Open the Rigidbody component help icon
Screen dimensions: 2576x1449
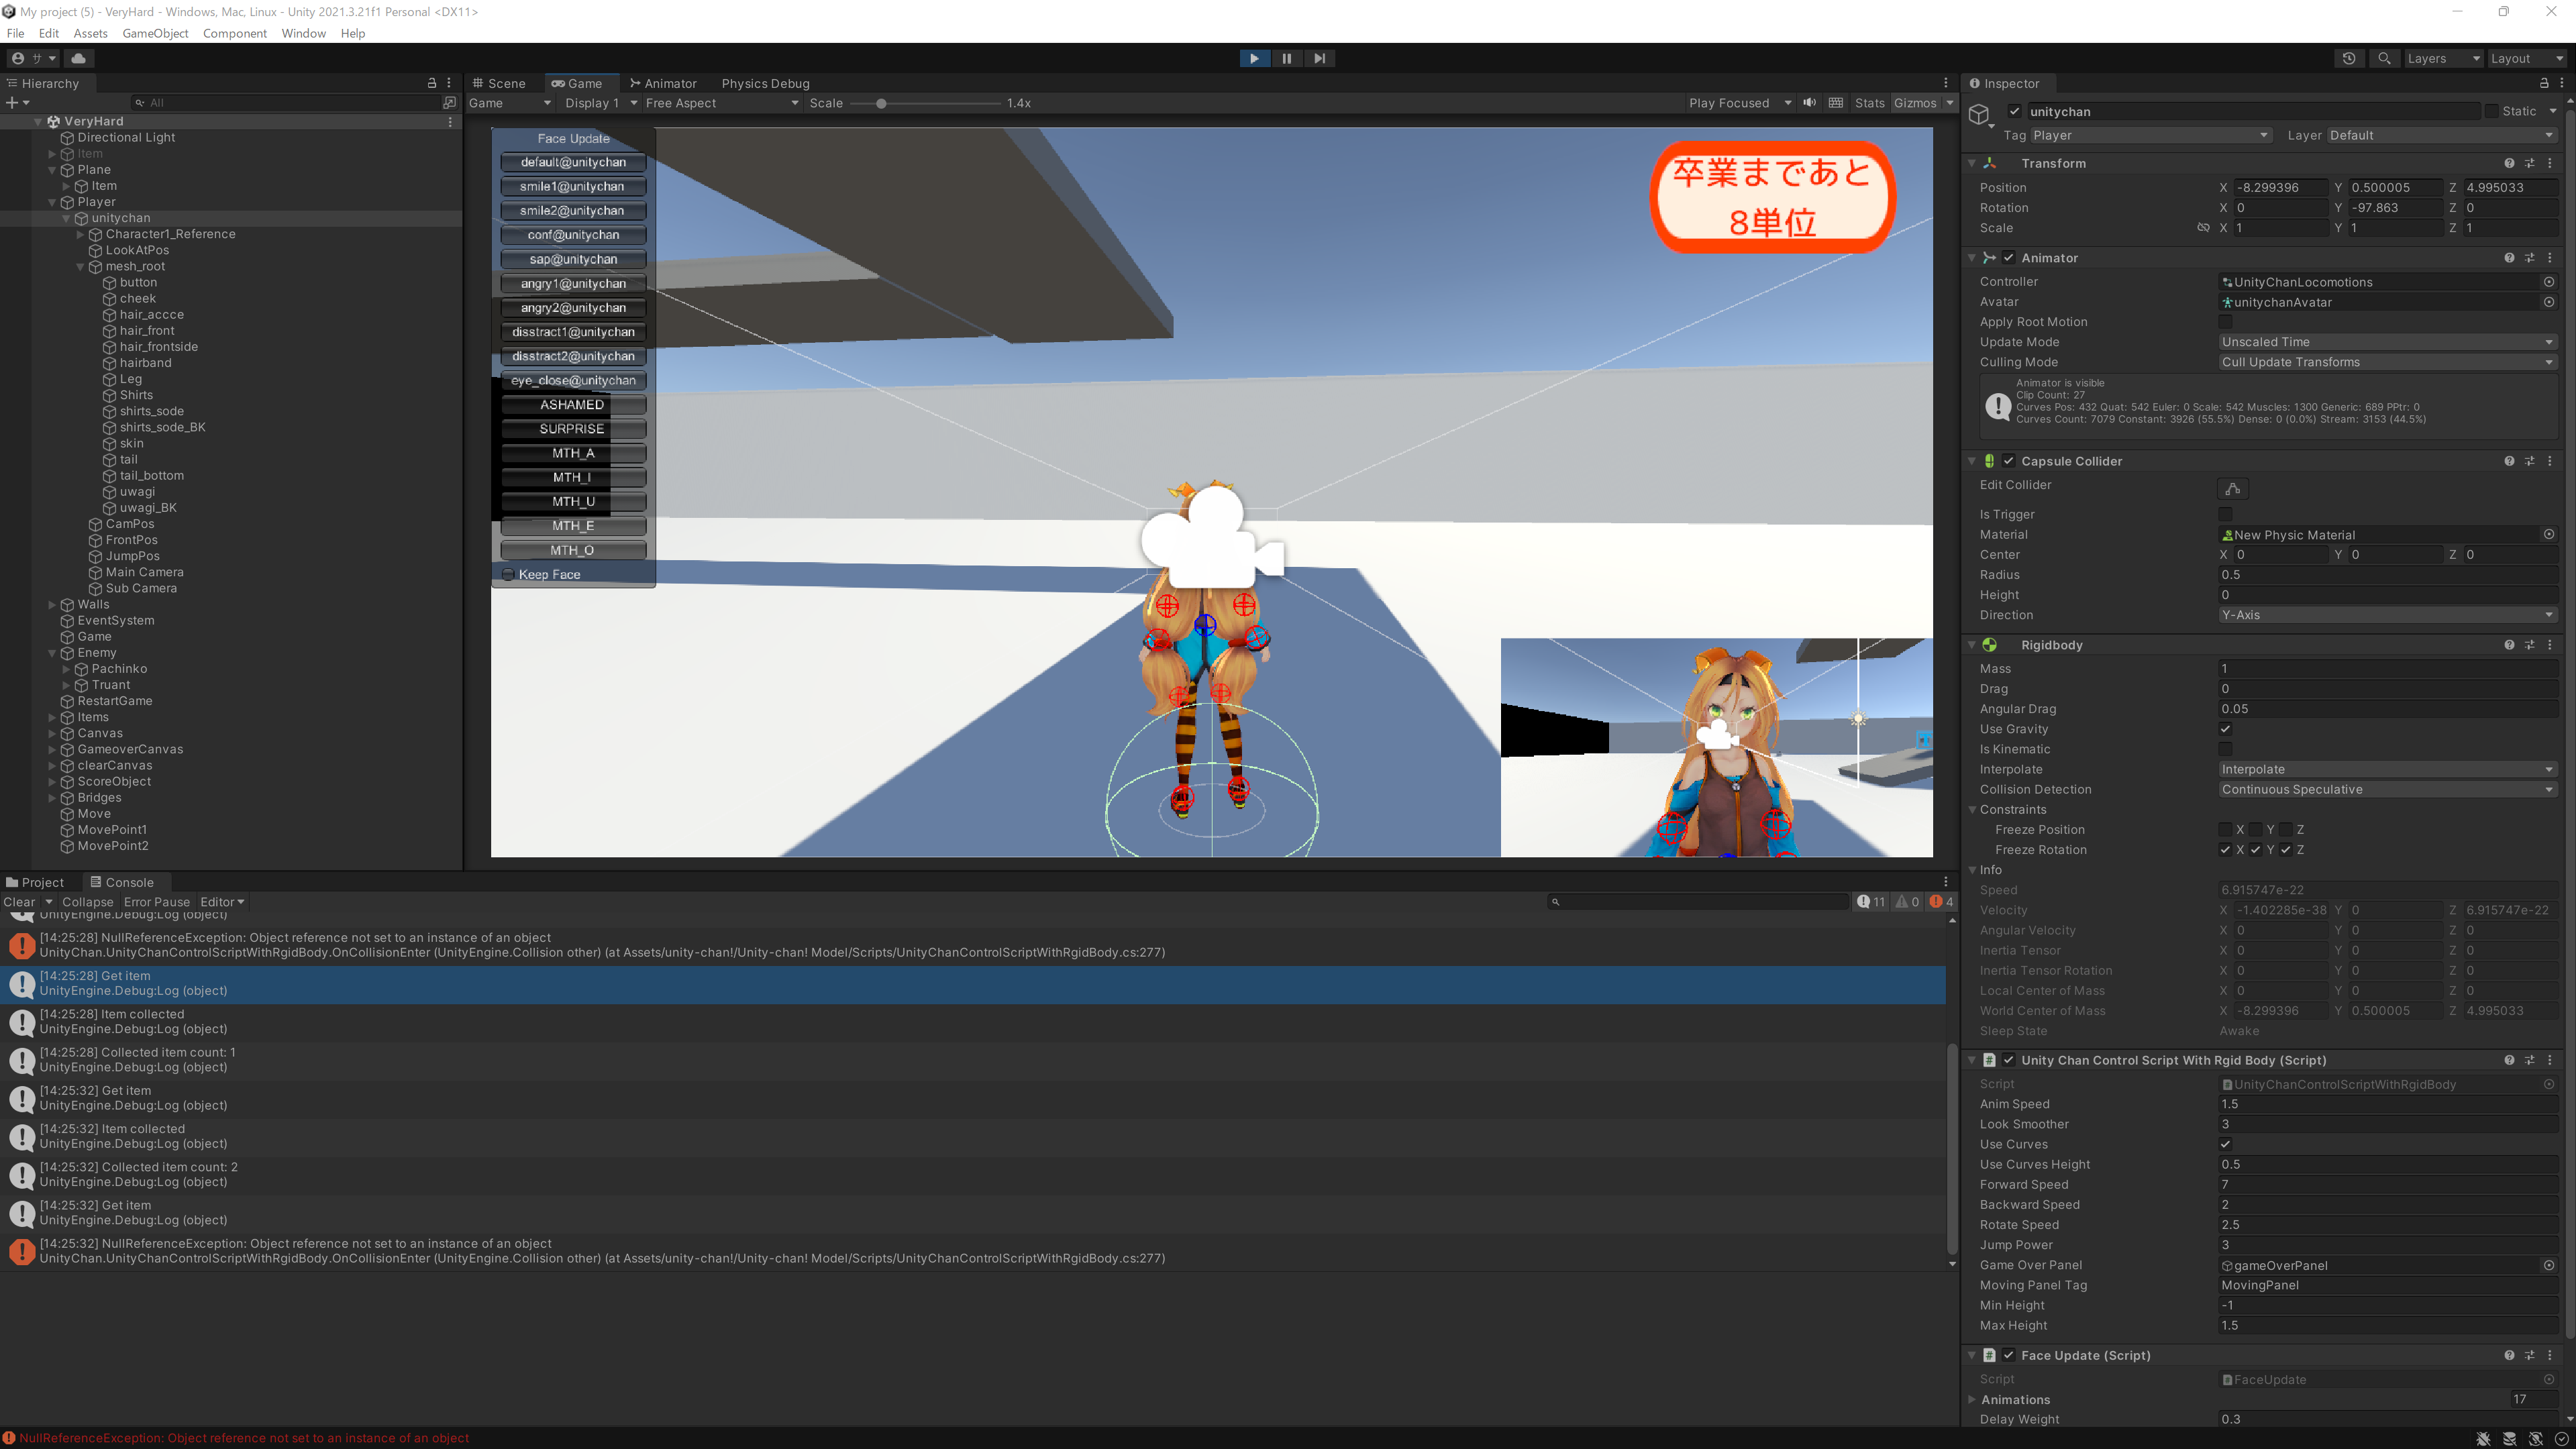click(2509, 645)
